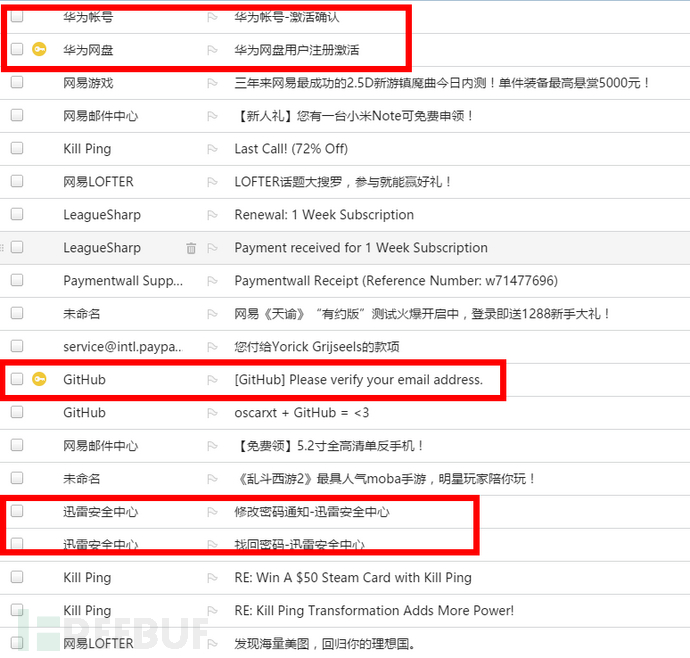The width and height of the screenshot is (690, 658).
Task: Open email 华为网盘用户注册激活
Action: (297, 50)
